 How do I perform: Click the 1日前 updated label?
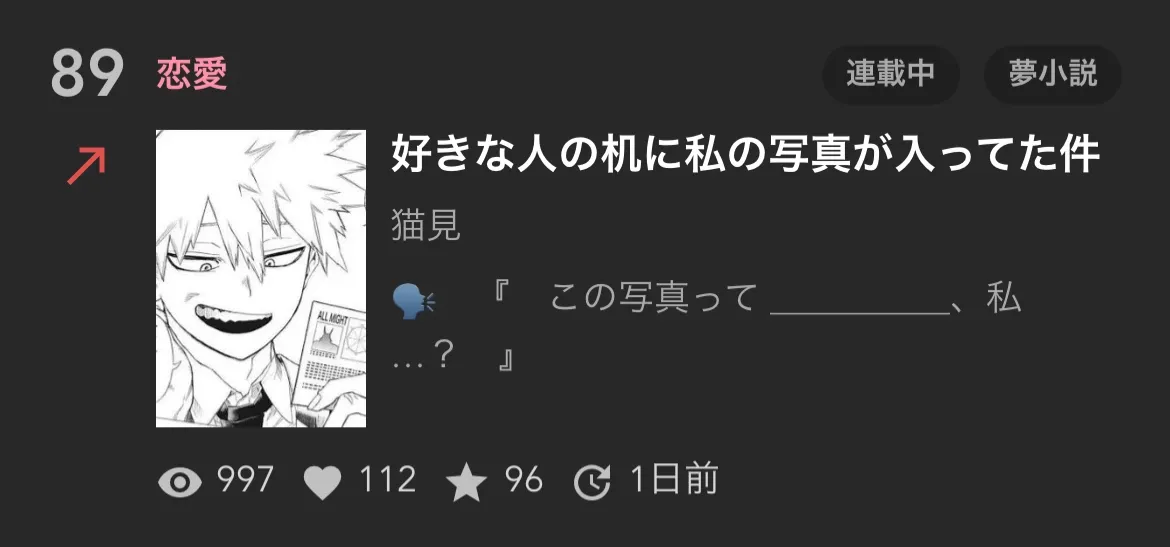click(x=674, y=479)
